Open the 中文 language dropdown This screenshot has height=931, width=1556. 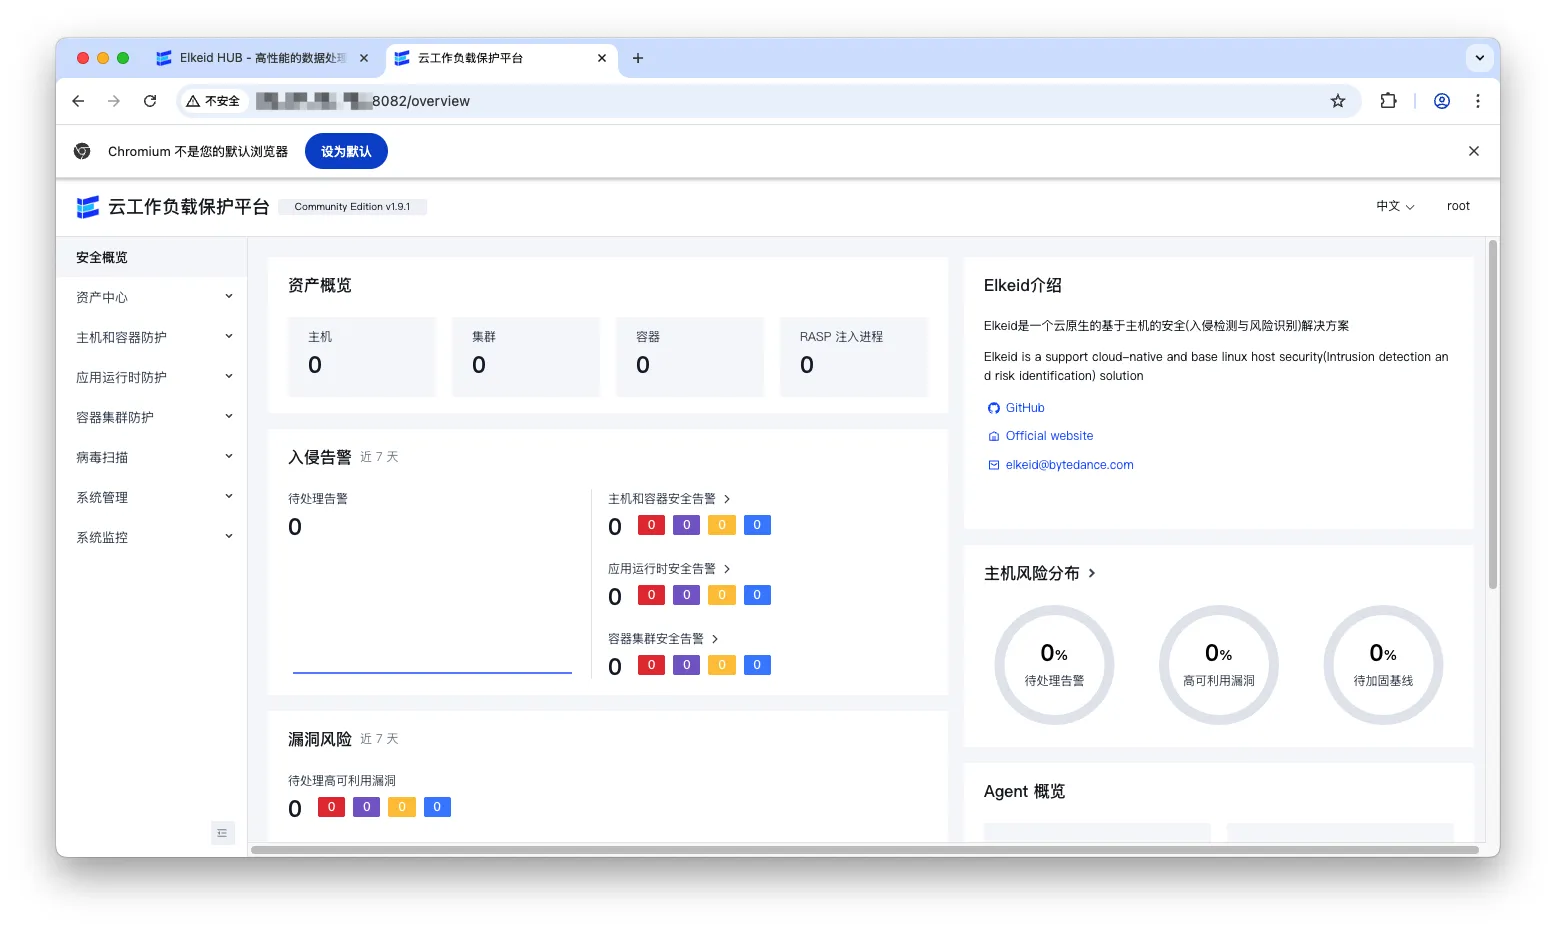tap(1394, 206)
